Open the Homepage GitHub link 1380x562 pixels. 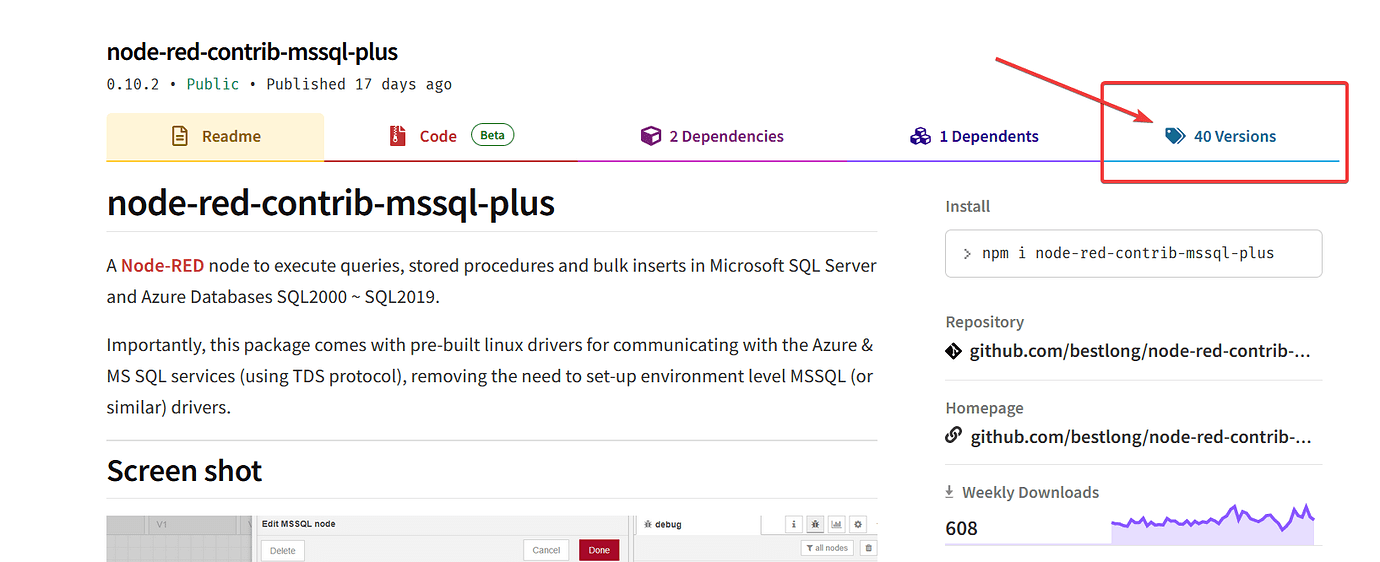1140,437
